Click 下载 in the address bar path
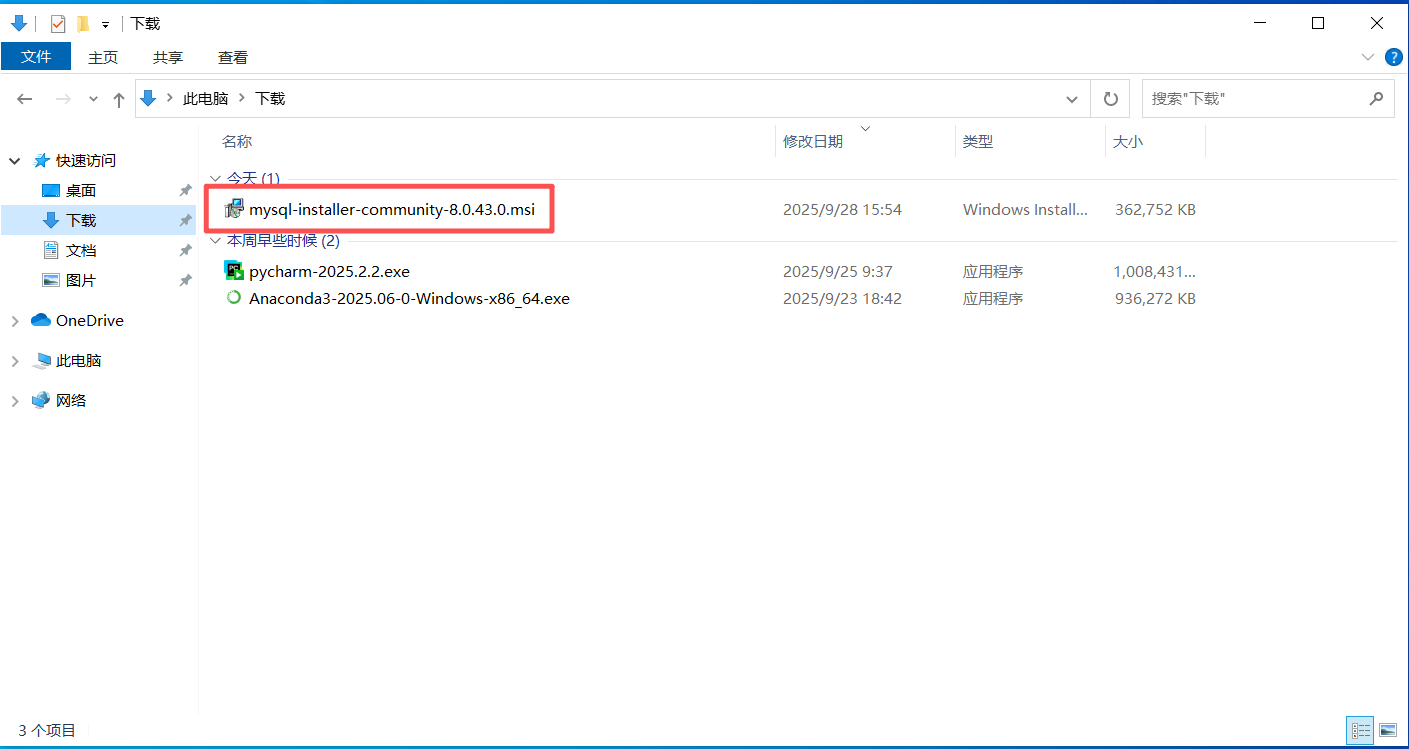 point(270,99)
